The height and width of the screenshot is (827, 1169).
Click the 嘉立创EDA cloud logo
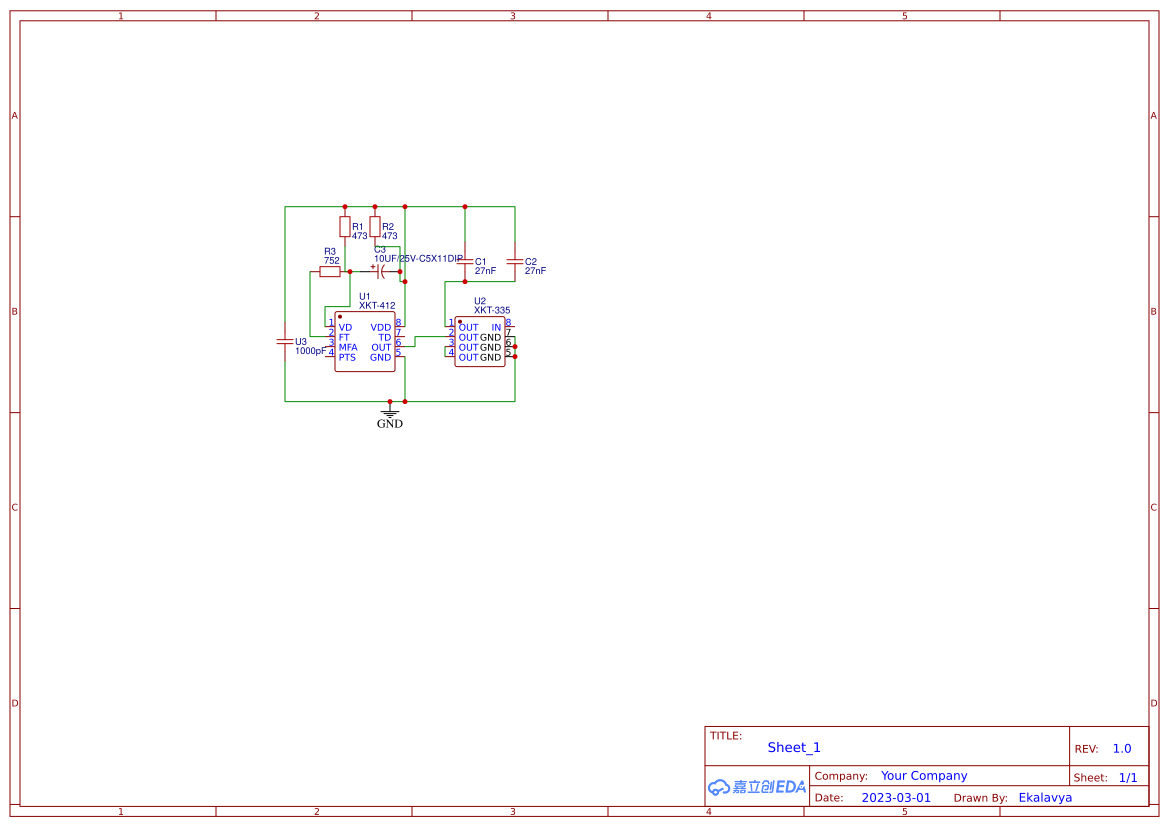coord(756,787)
